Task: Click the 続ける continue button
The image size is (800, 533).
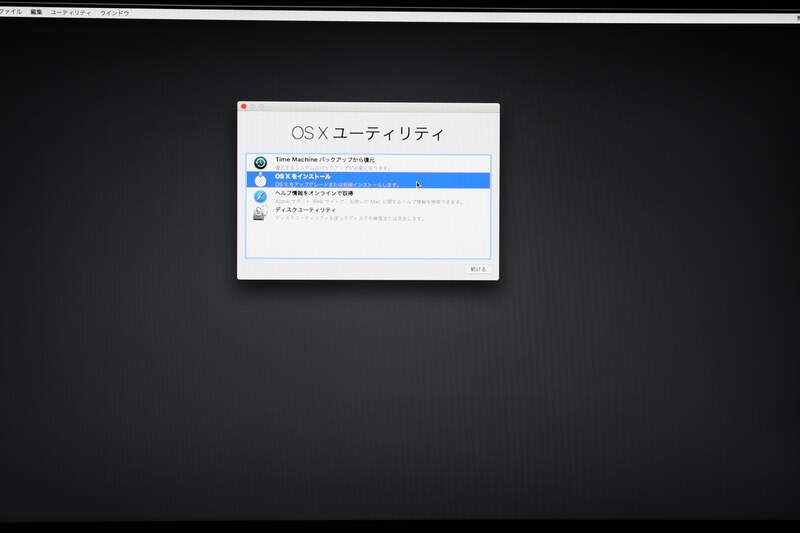Action: coord(478,269)
